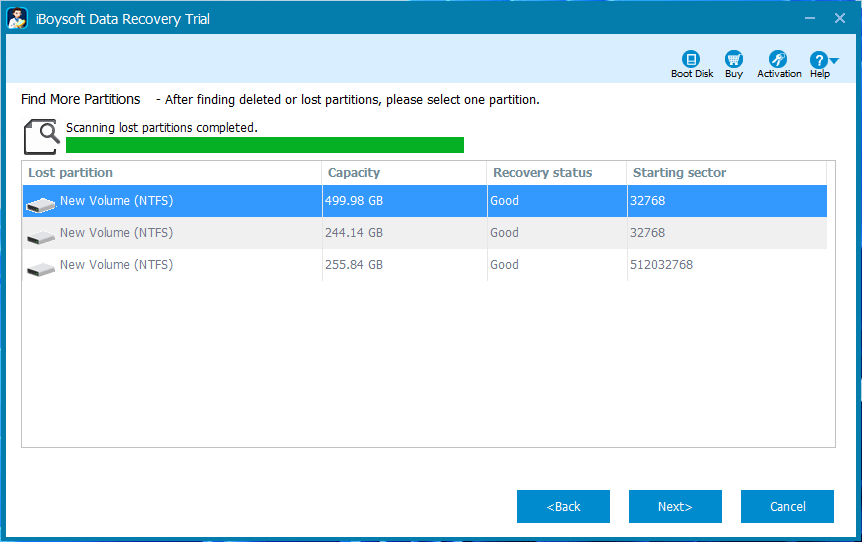
Task: Open the Activation key icon
Action: click(778, 59)
